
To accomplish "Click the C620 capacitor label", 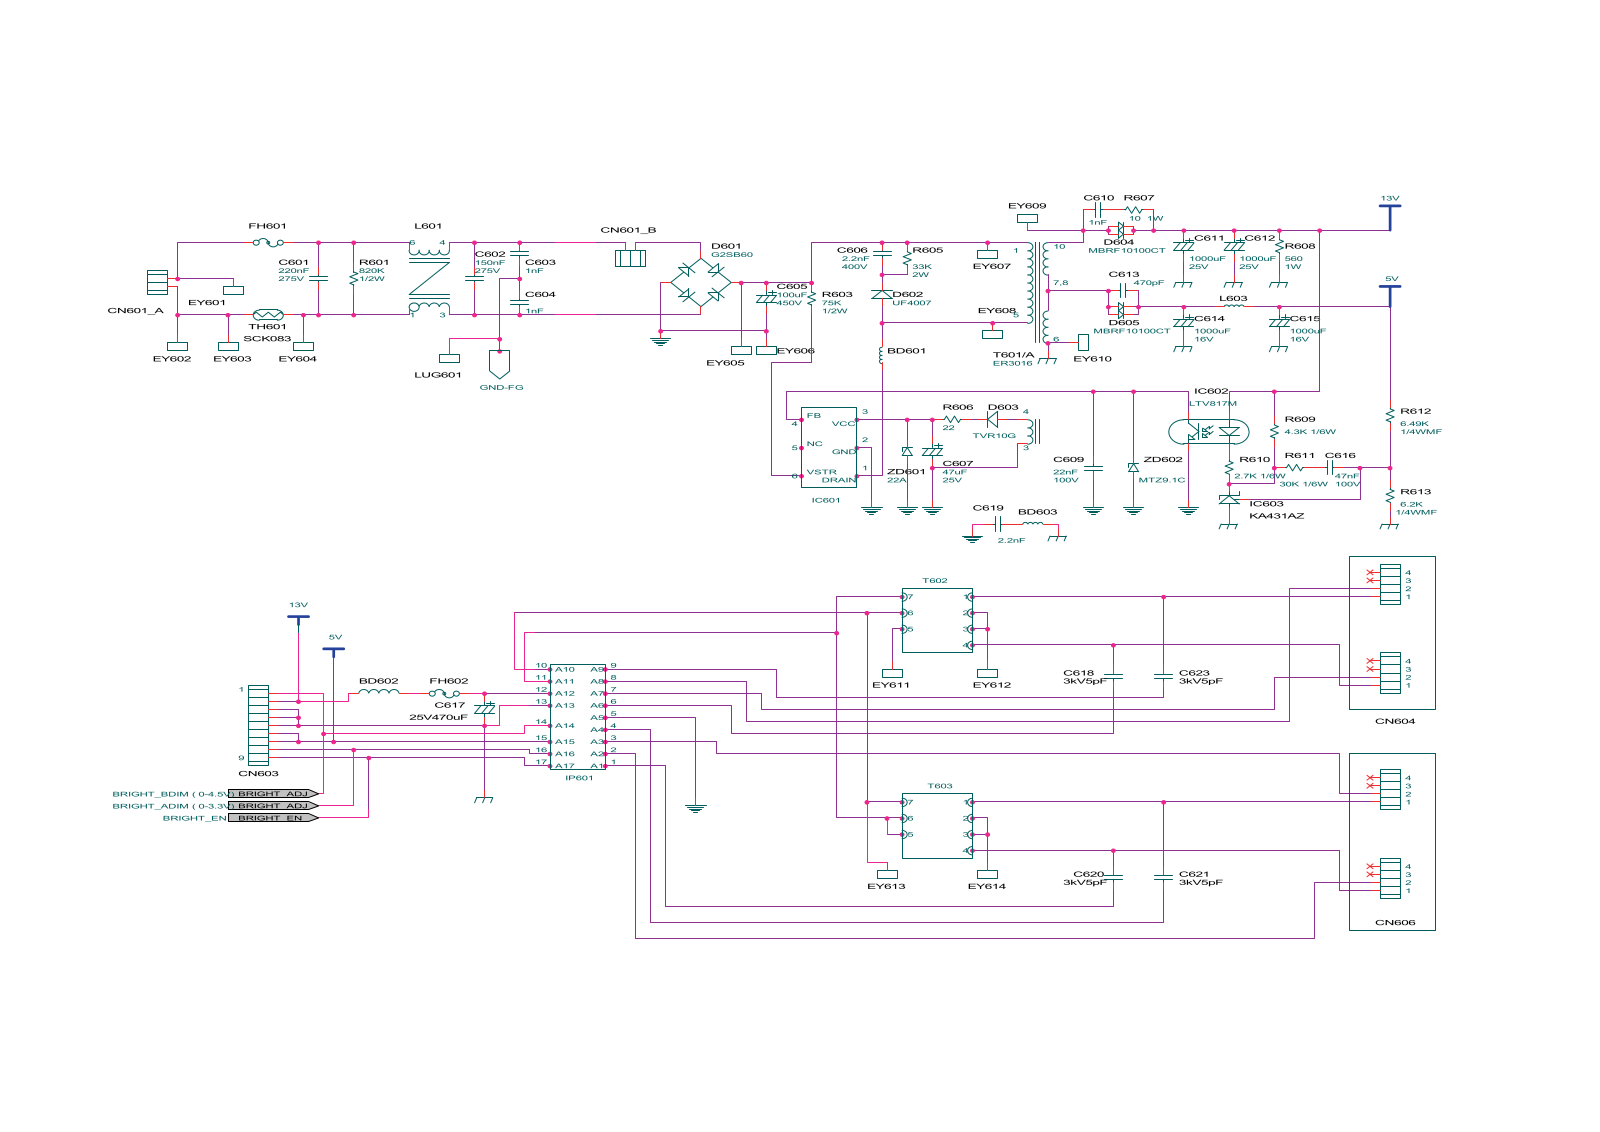I will click(1089, 874).
